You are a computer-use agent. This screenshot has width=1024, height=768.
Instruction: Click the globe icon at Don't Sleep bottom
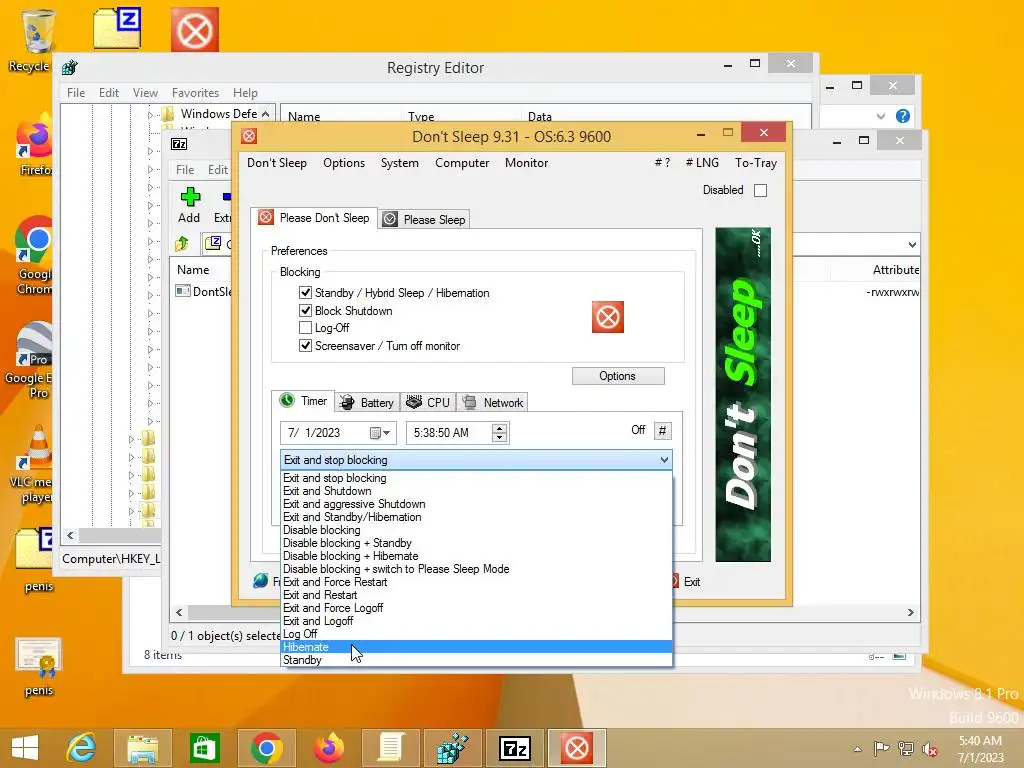tap(261, 581)
